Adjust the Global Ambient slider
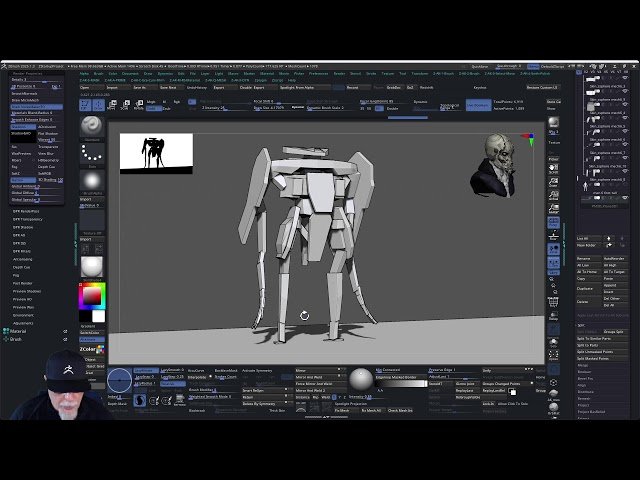This screenshot has width=640, height=480. (x=37, y=187)
